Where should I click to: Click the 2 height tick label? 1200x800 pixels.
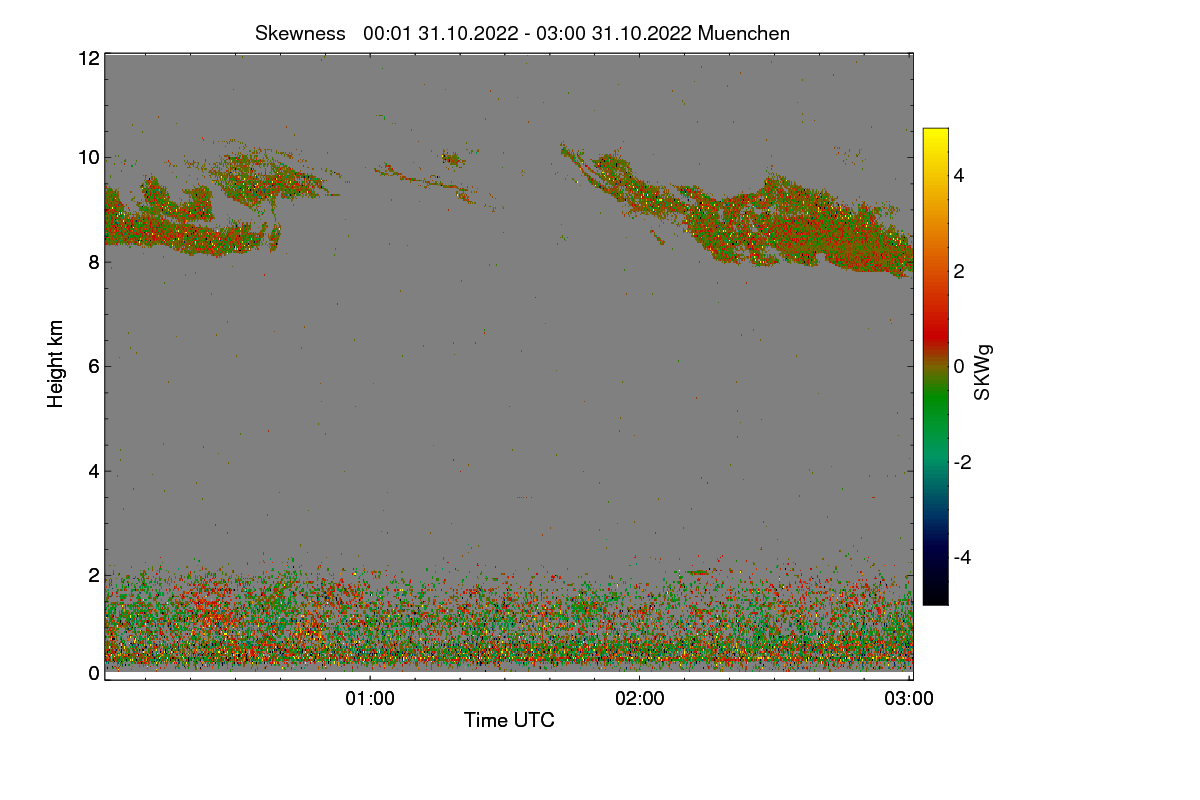coord(94,575)
